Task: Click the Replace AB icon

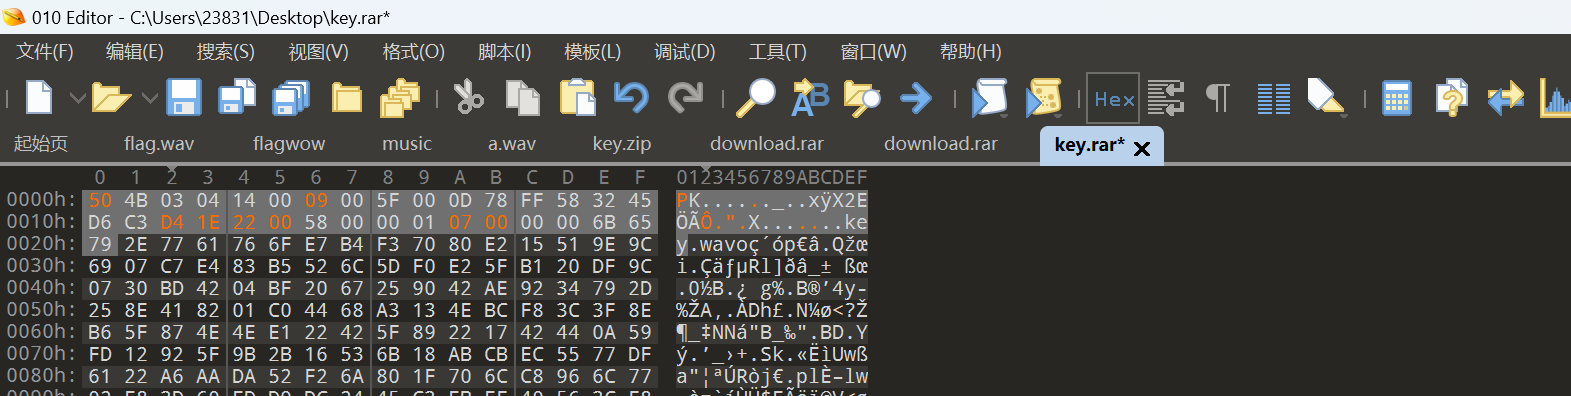Action: 810,98
